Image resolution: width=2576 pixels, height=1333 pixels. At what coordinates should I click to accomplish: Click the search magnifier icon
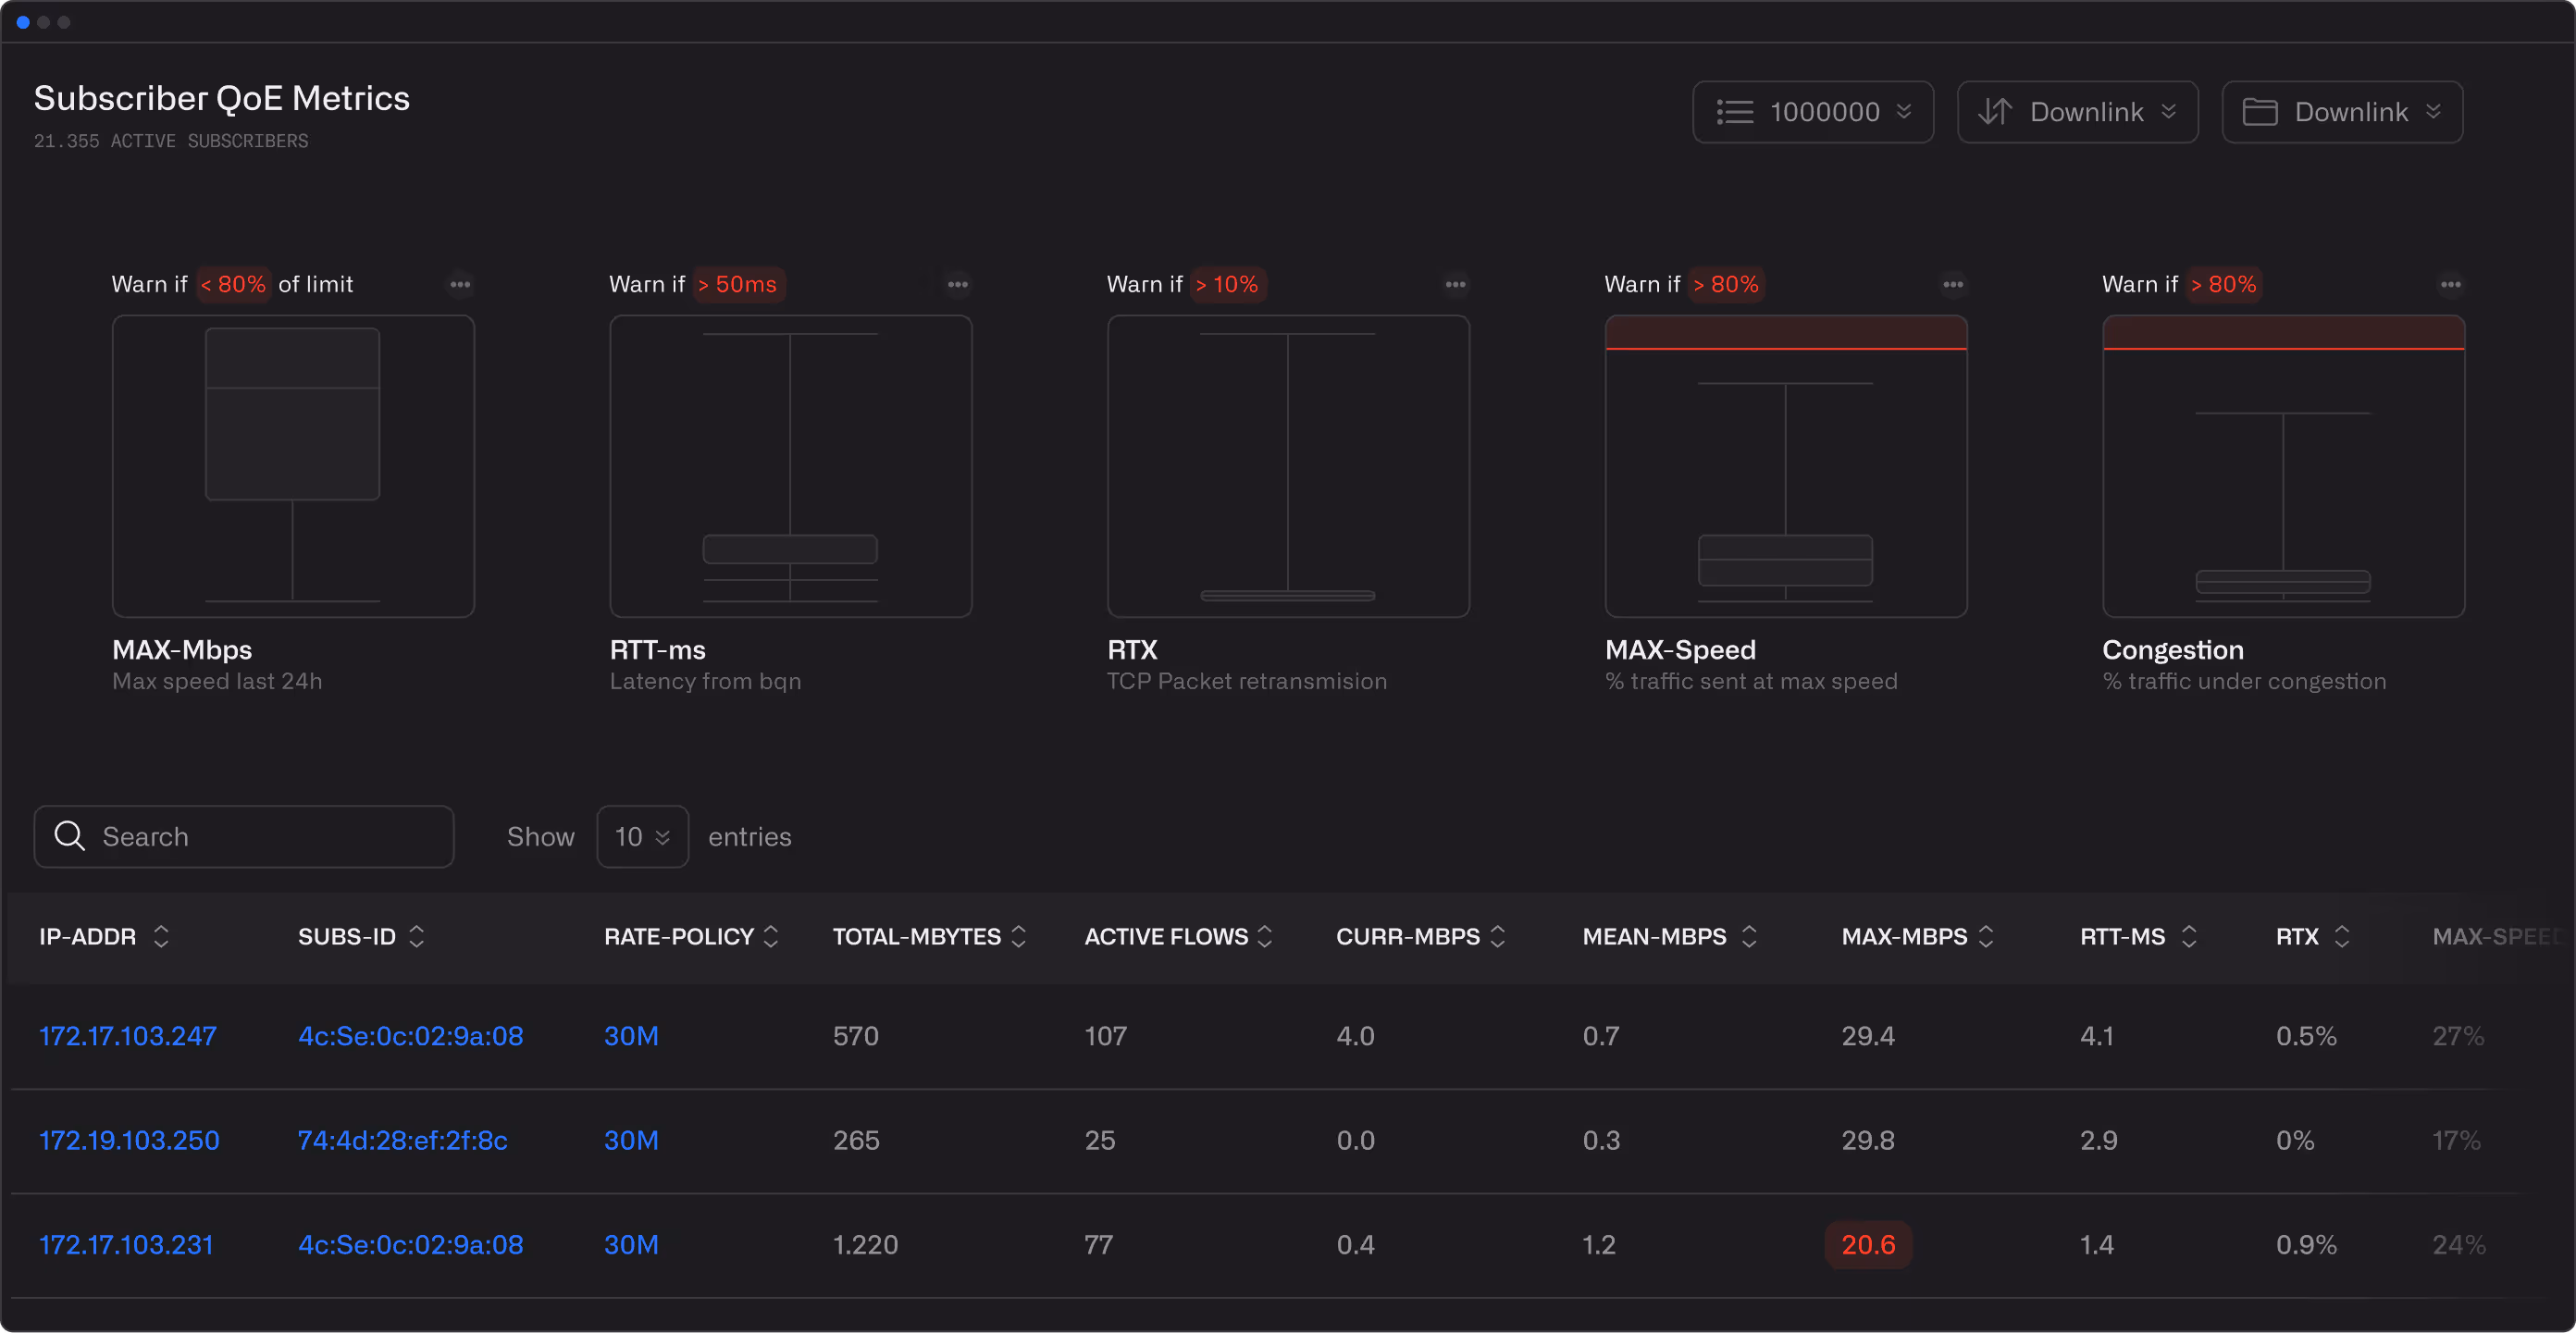coord(70,836)
